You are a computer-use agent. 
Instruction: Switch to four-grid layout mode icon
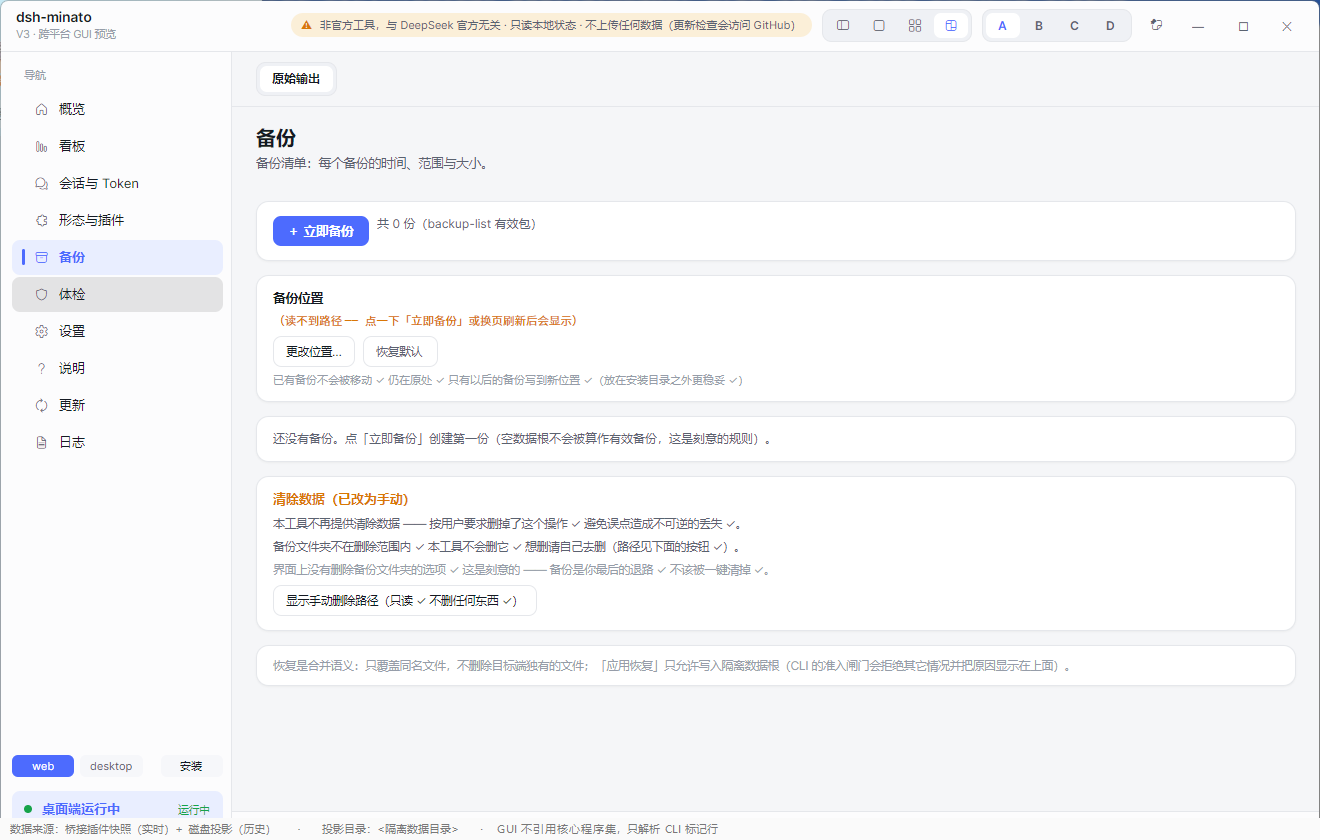pos(915,26)
